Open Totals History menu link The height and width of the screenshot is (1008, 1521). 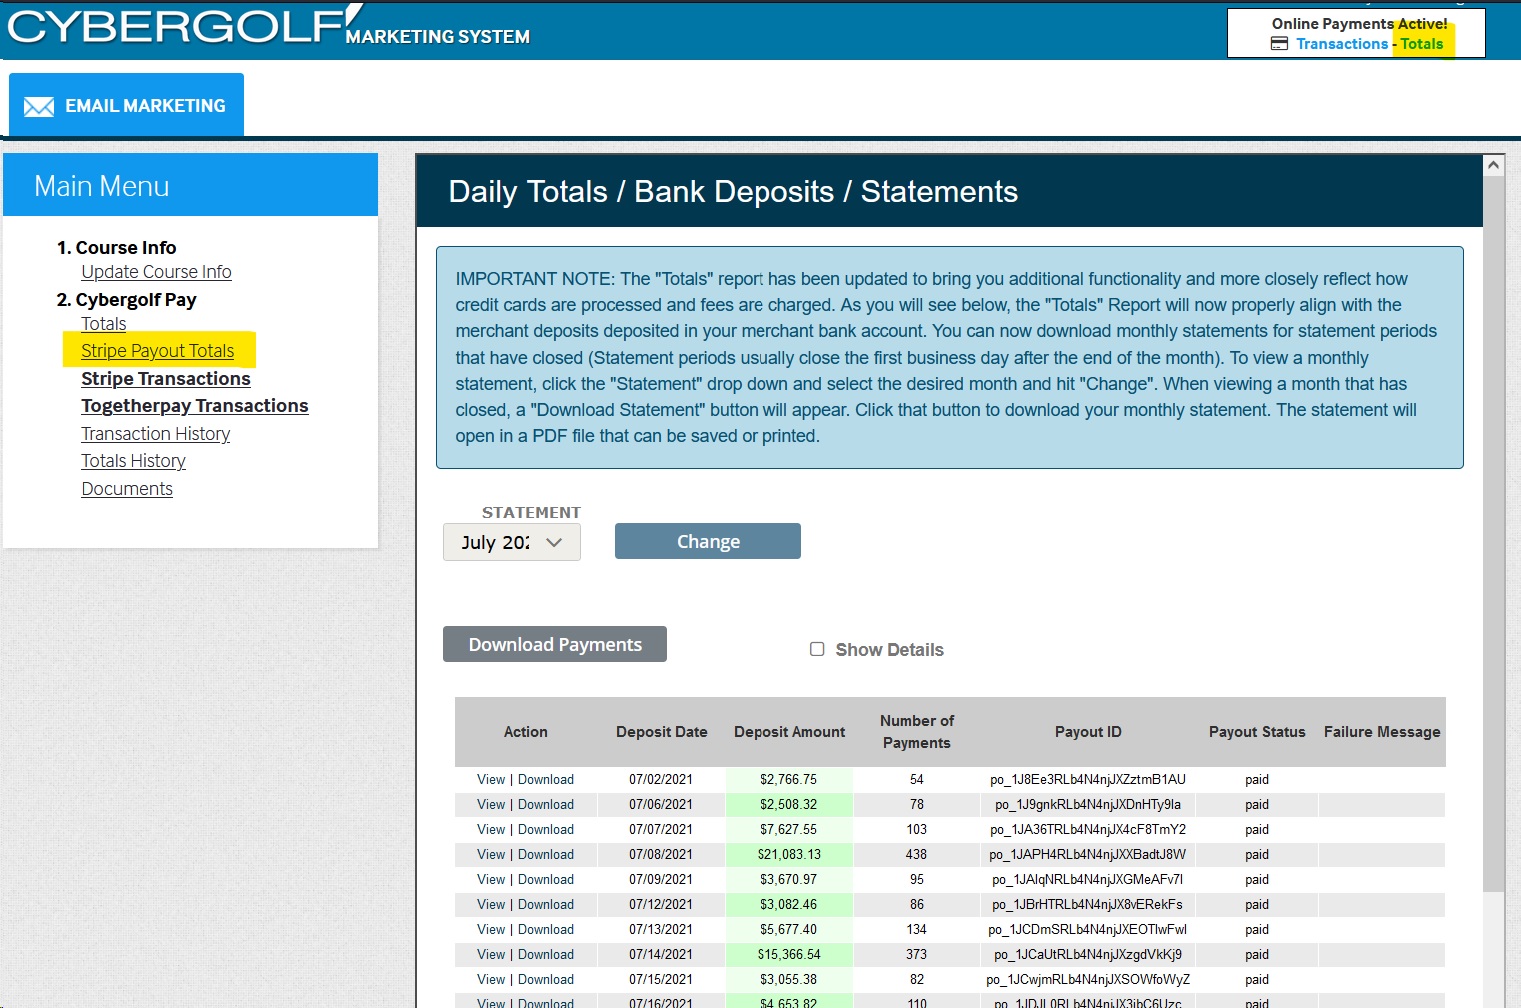pos(134,461)
